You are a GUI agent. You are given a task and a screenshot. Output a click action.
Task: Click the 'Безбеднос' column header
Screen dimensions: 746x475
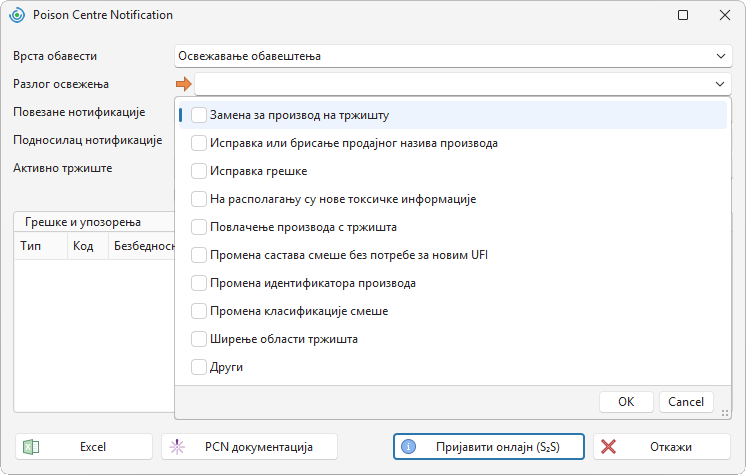coord(142,246)
